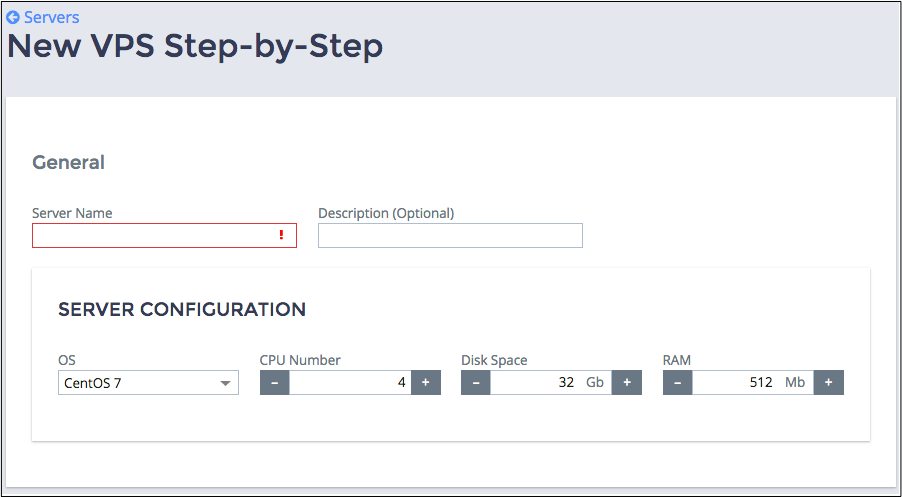The width and height of the screenshot is (902, 497).
Task: Click the red exclamation error icon
Action: 282,236
